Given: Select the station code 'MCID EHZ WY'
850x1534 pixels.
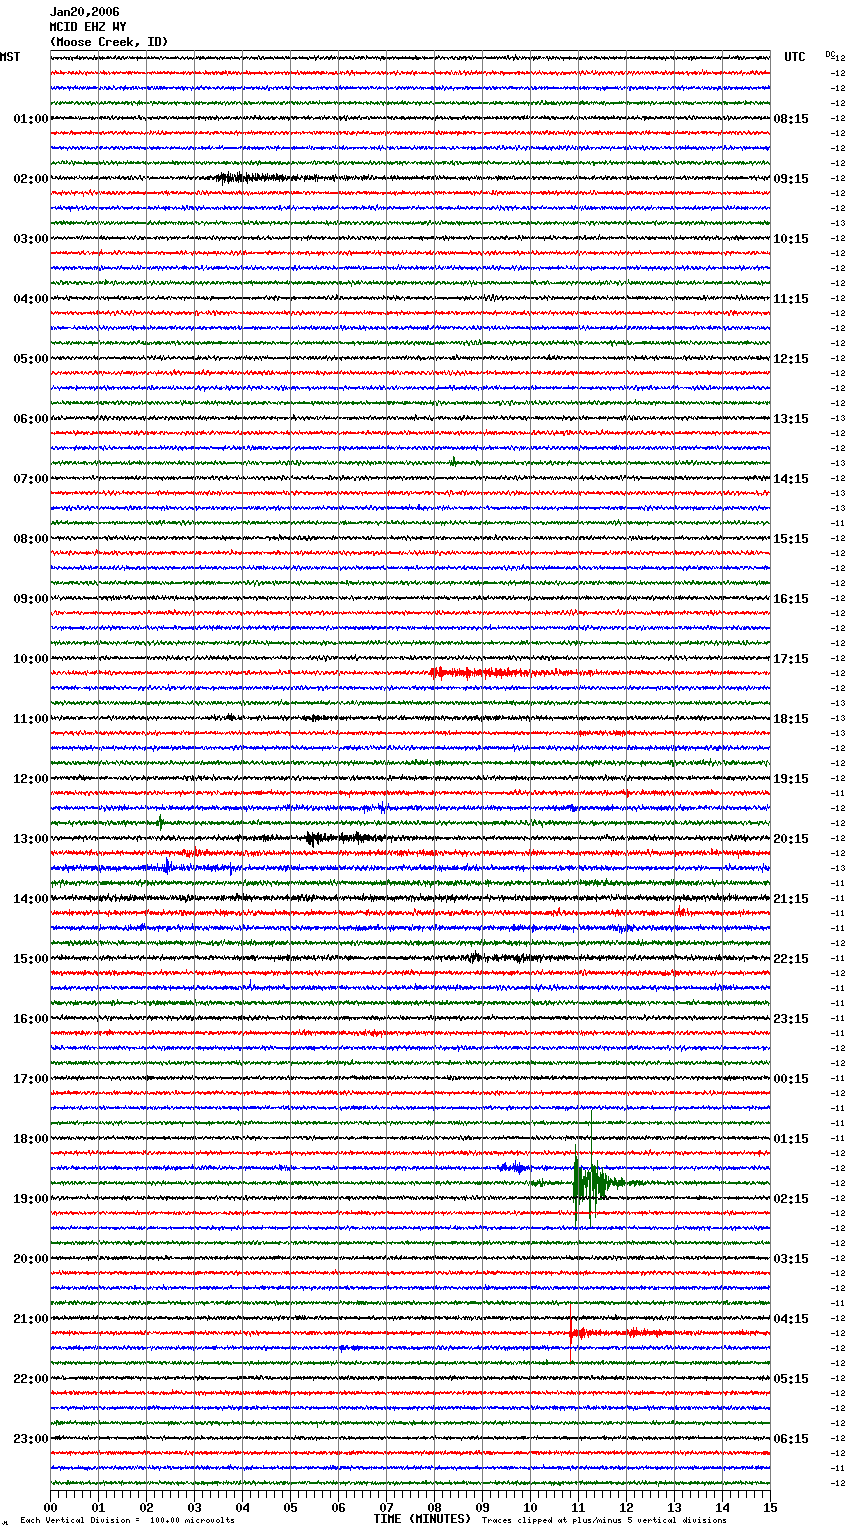Looking at the screenshot, I should pos(88,27).
